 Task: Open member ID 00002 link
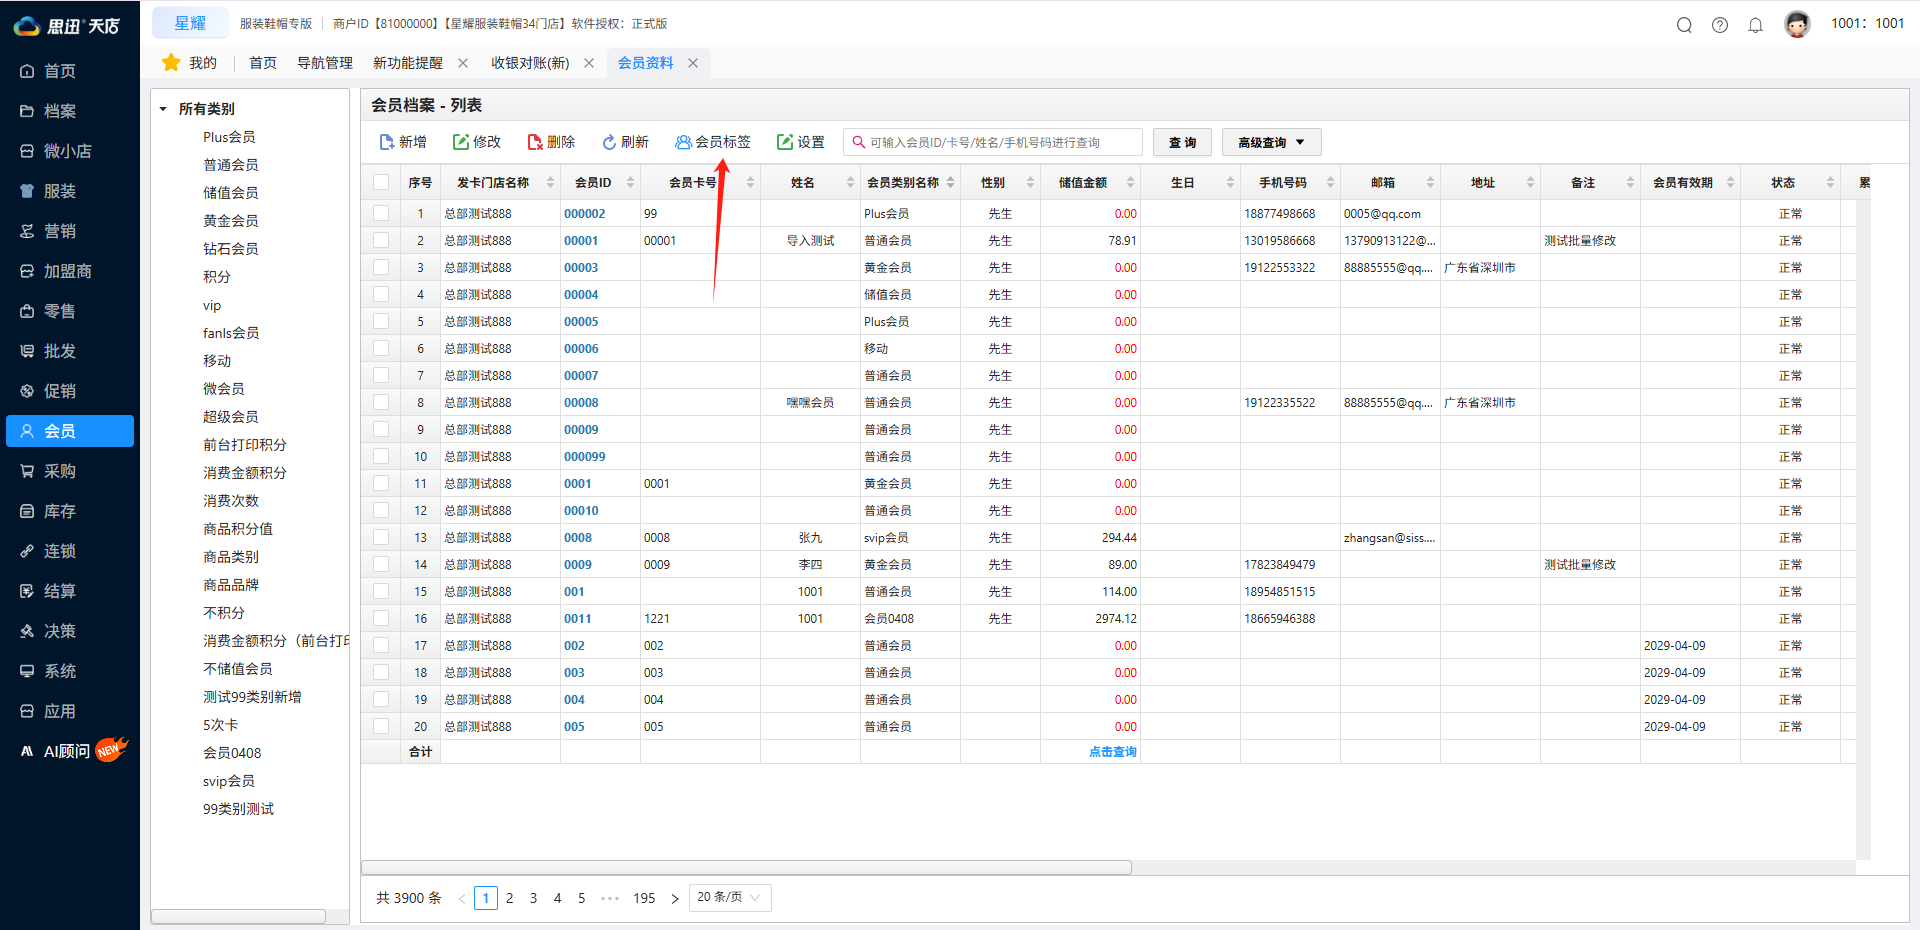click(584, 213)
